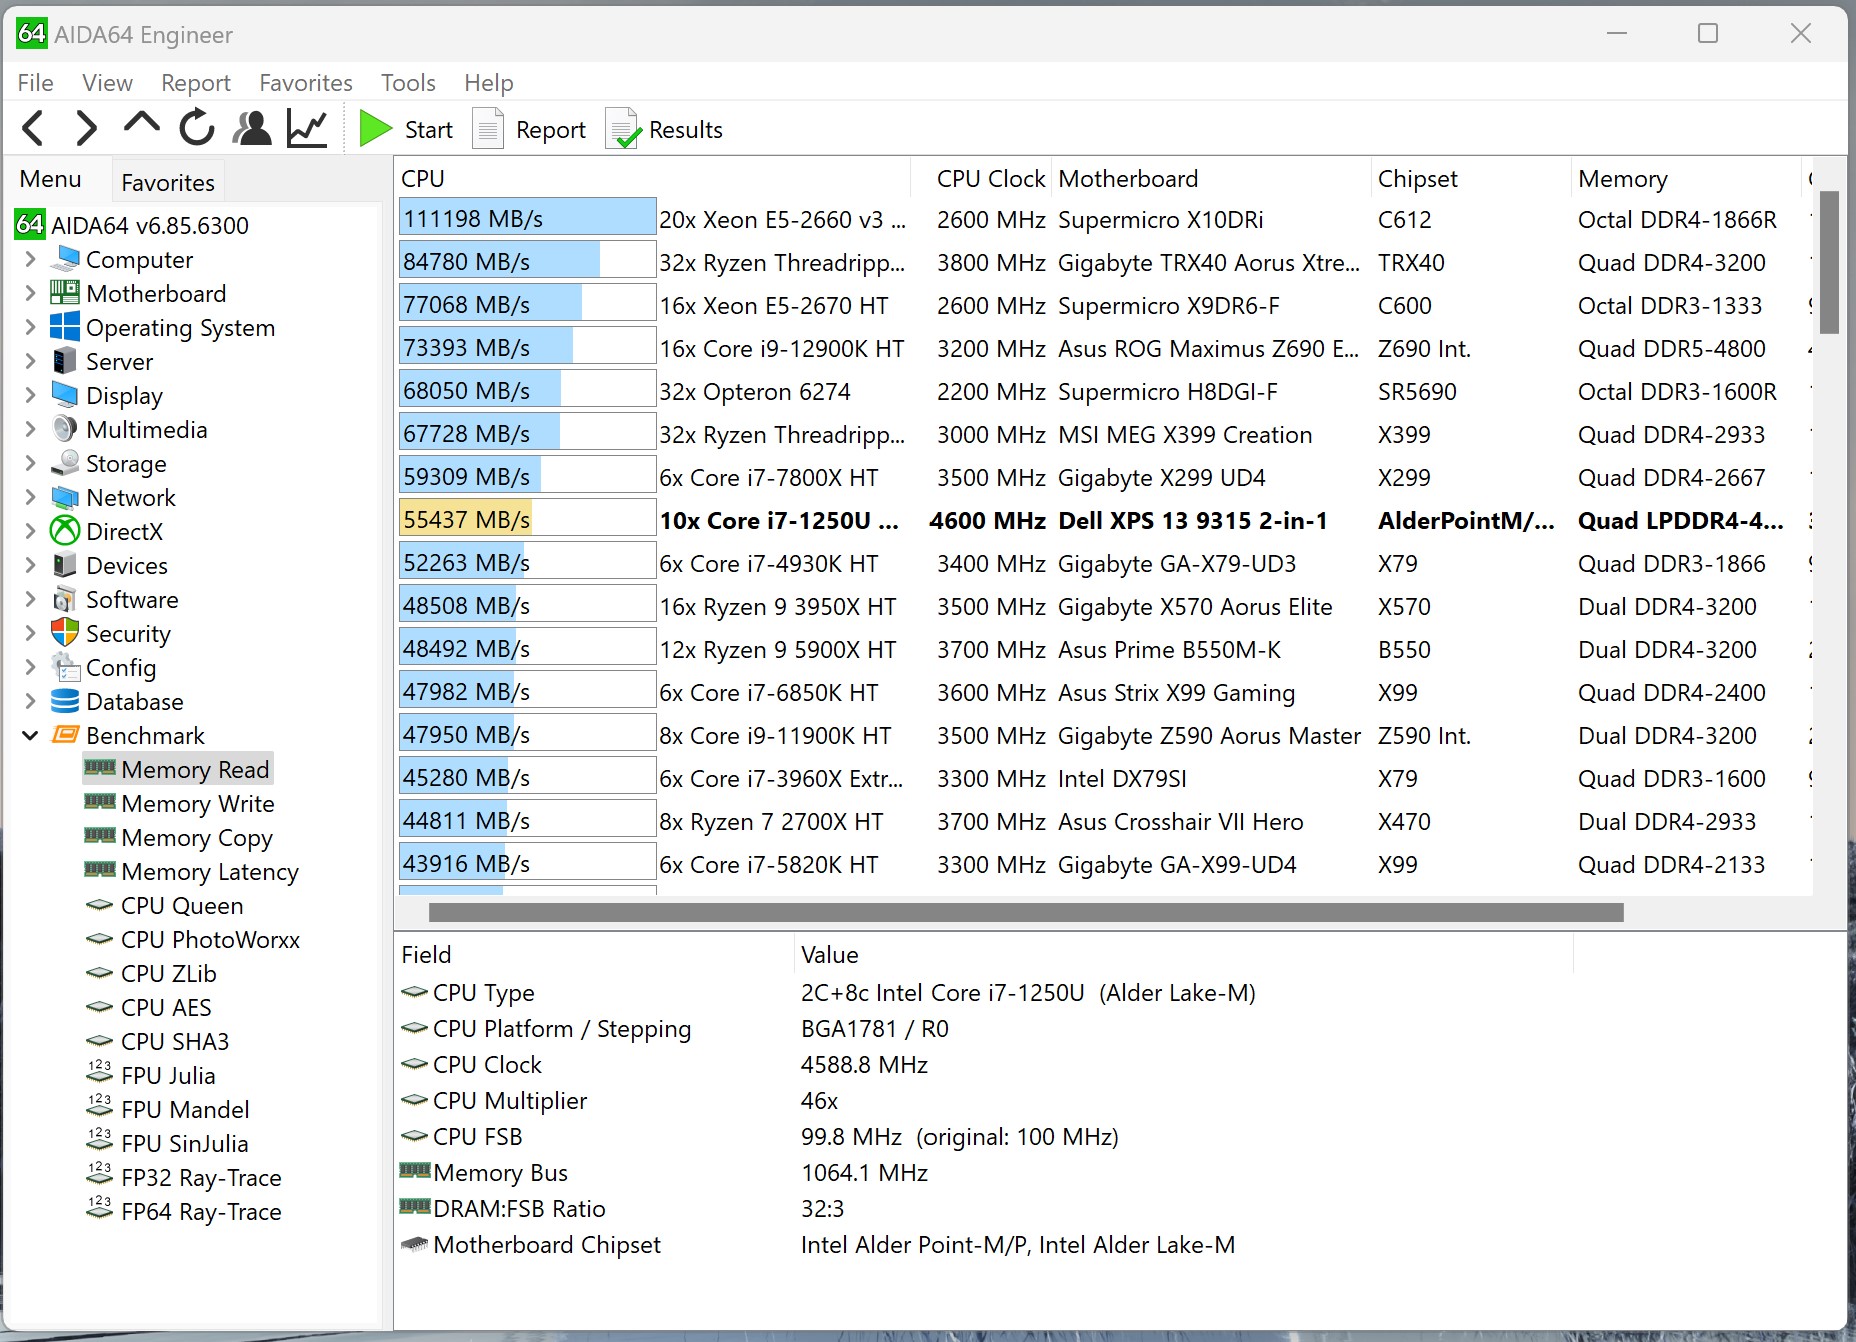Select the Computer tree icon
The image size is (1856, 1342).
click(x=65, y=259)
